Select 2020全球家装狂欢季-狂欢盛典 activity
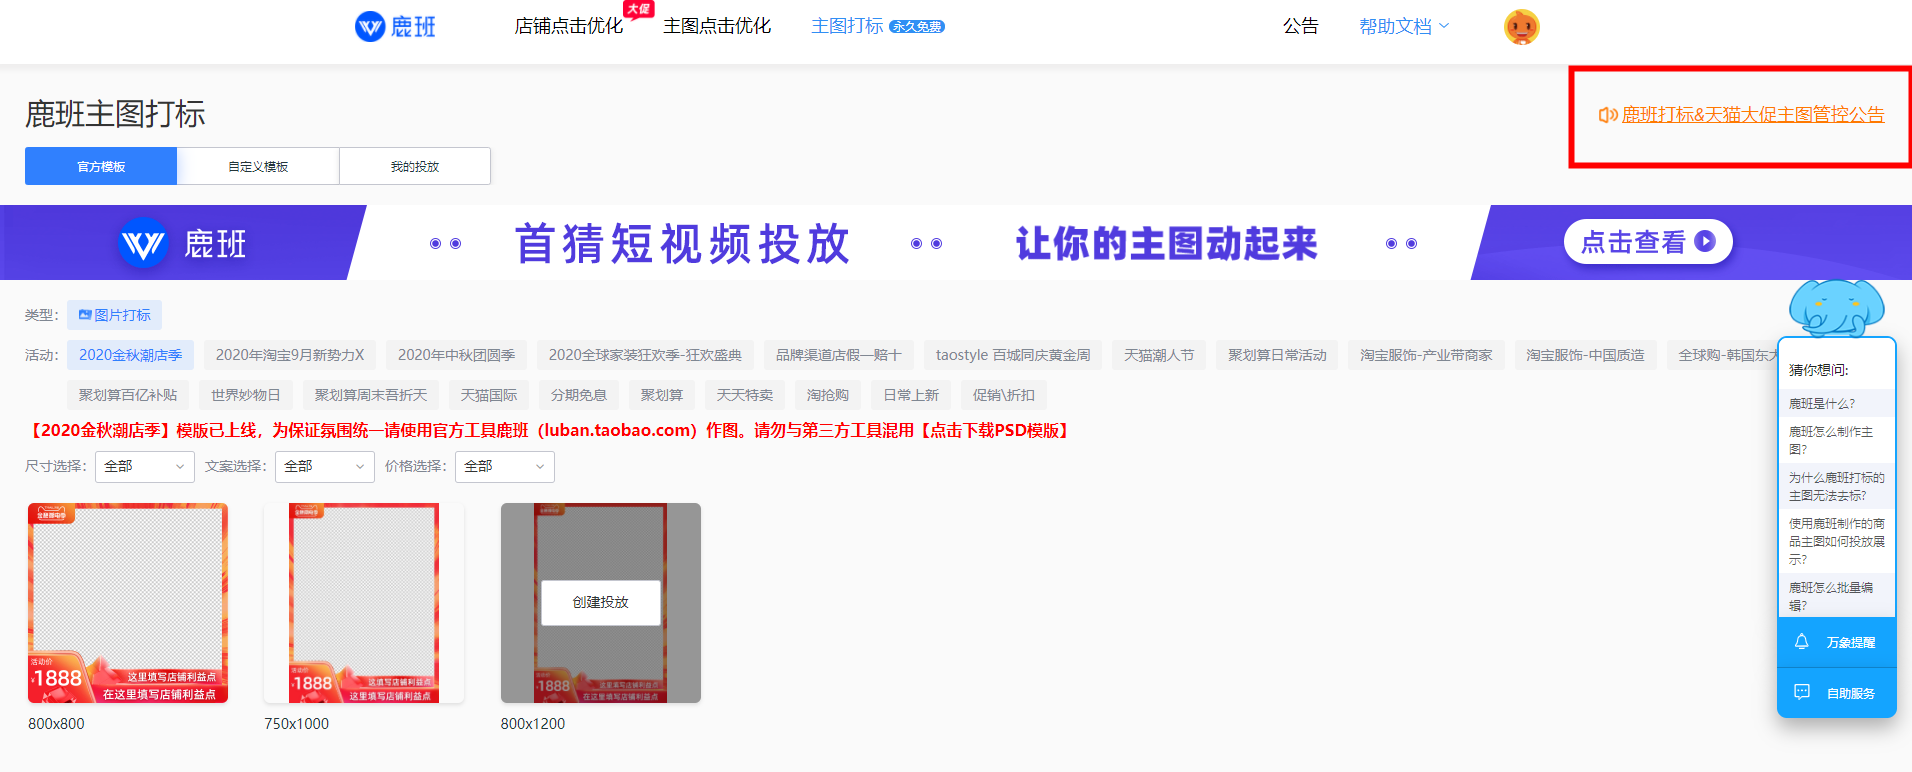The image size is (1912, 772). (645, 355)
